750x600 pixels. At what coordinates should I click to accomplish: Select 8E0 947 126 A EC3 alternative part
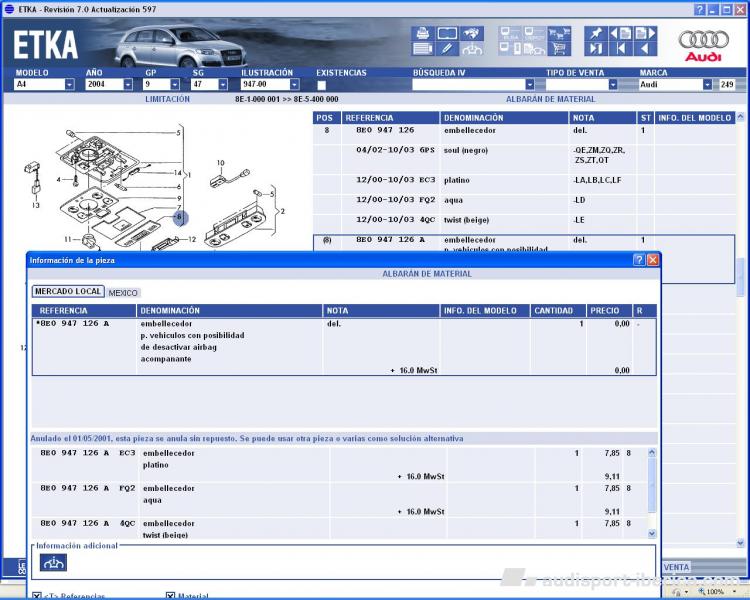(339, 465)
